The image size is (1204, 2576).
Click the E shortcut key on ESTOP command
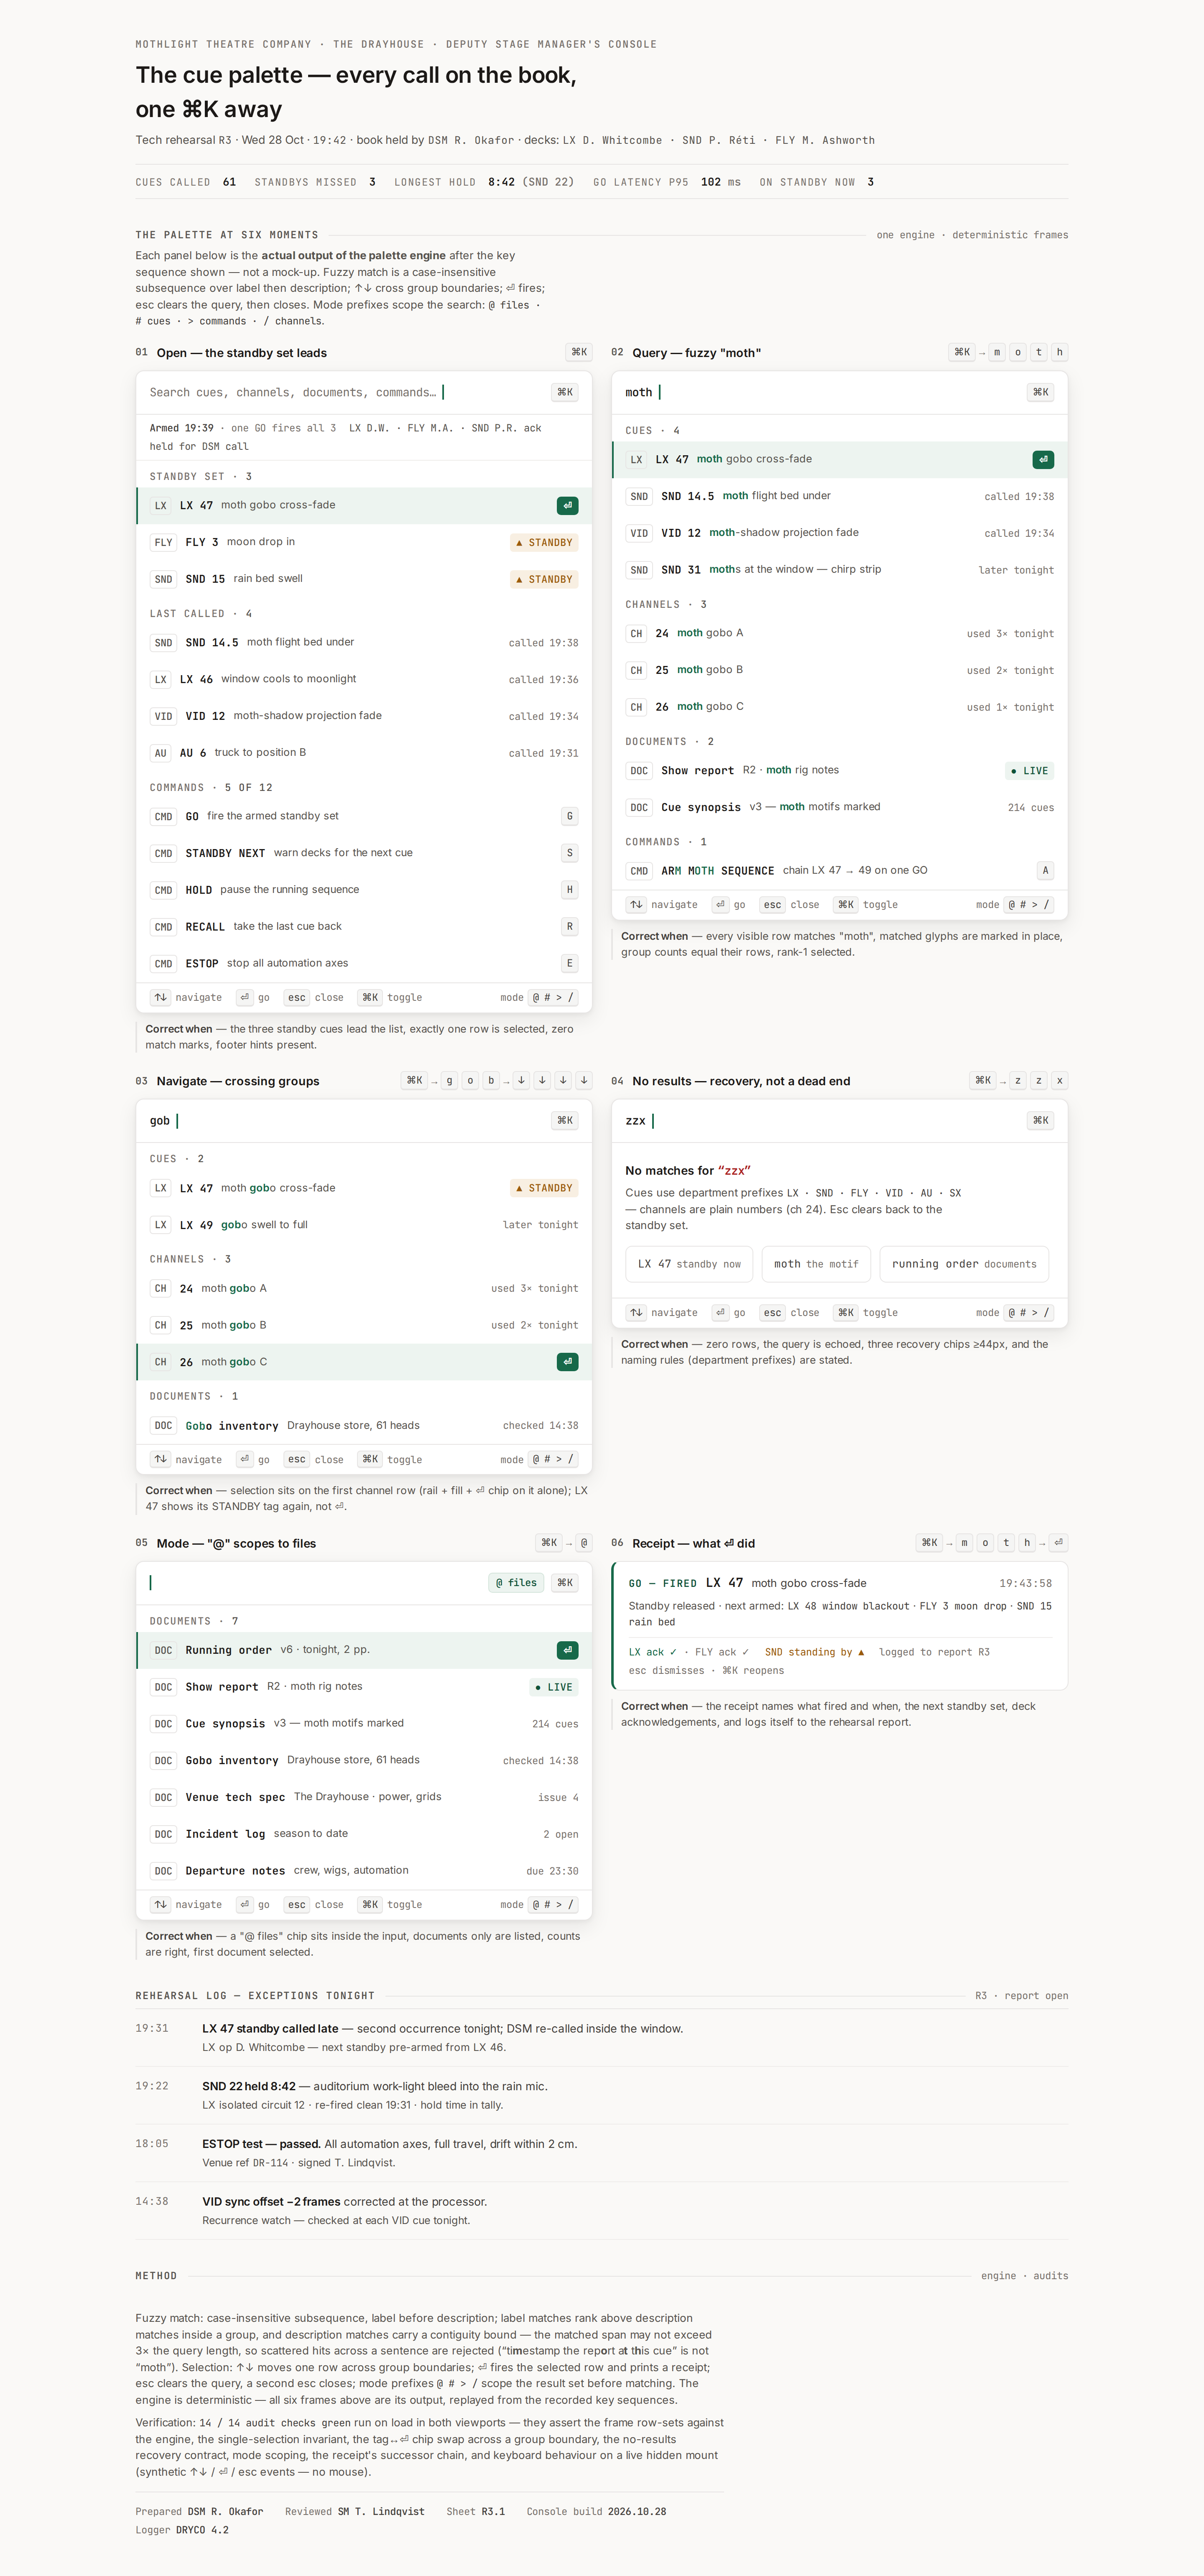pos(569,964)
